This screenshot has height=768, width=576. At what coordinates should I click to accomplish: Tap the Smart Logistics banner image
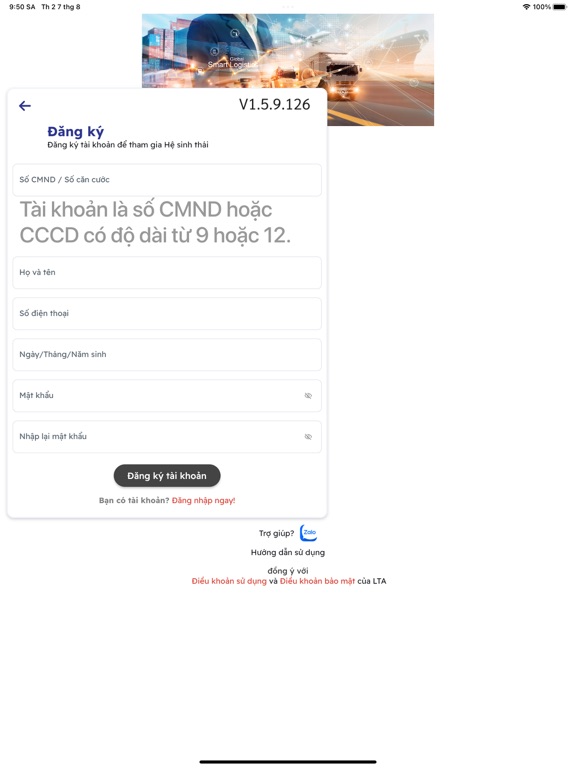click(x=288, y=70)
